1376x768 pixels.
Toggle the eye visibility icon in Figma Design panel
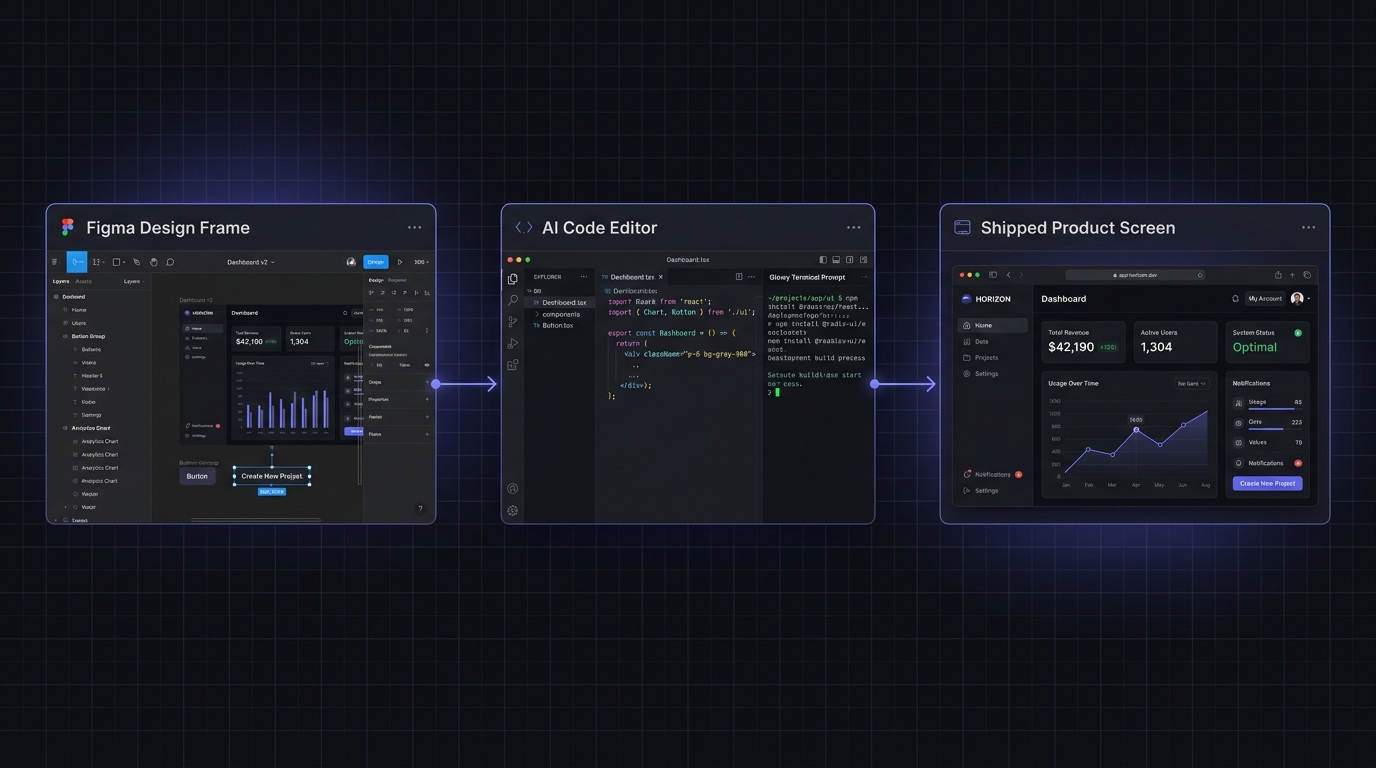tap(427, 365)
